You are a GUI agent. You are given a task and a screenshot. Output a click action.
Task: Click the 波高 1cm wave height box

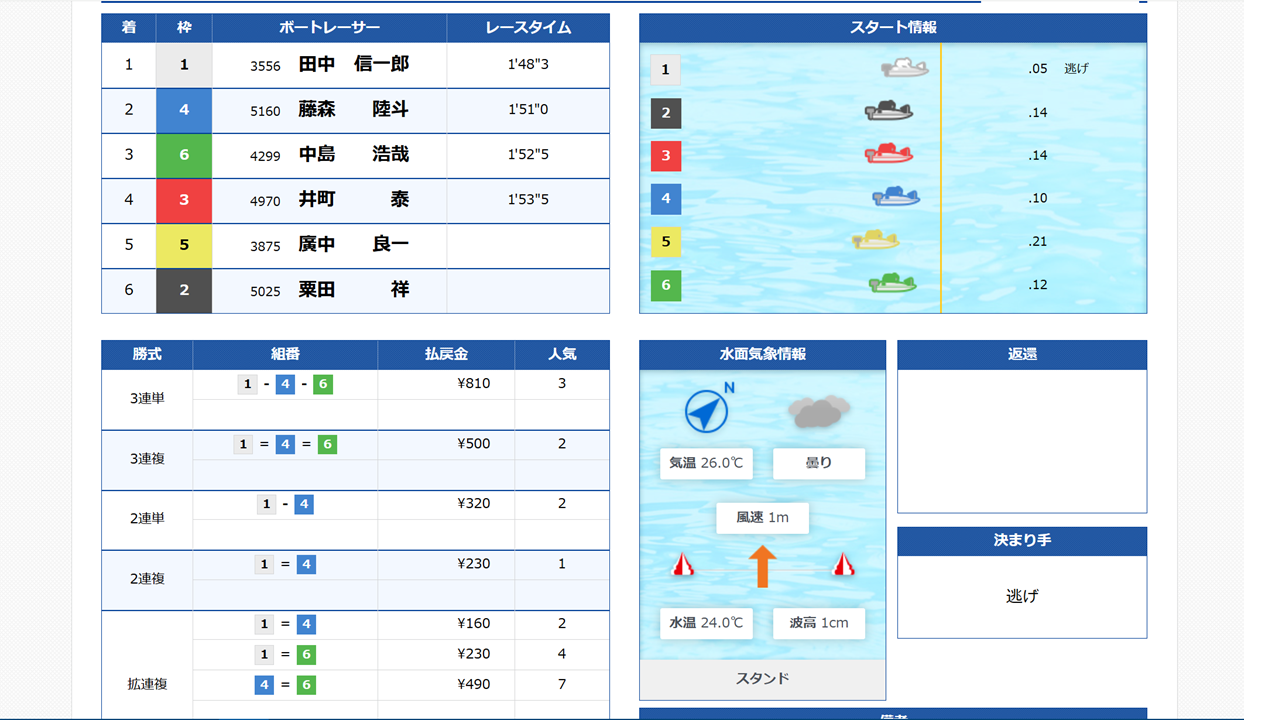click(819, 623)
